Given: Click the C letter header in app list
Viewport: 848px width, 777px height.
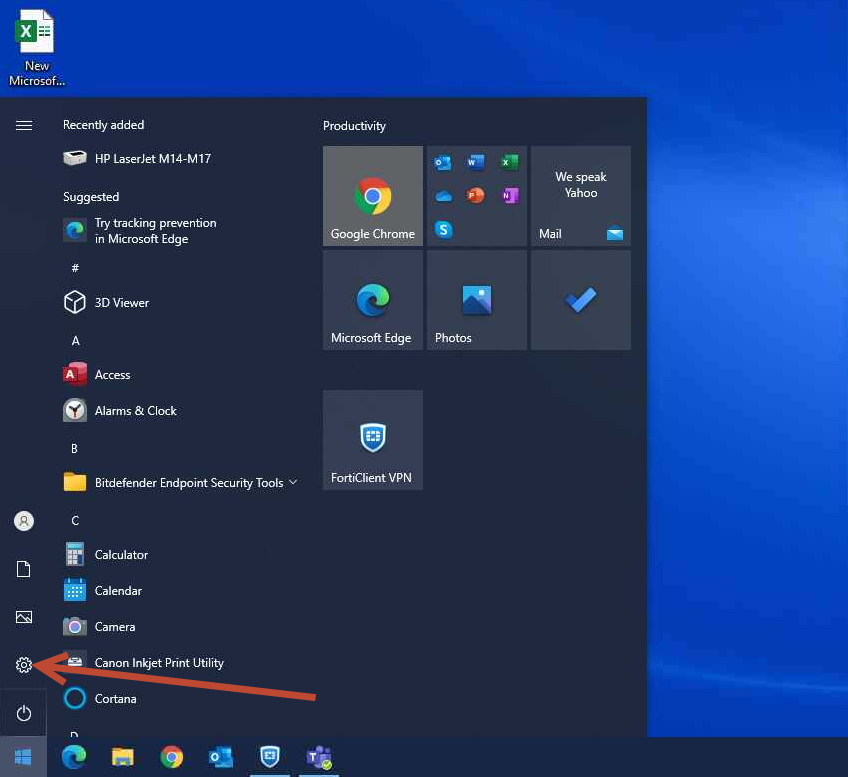Looking at the screenshot, I should click(x=75, y=520).
